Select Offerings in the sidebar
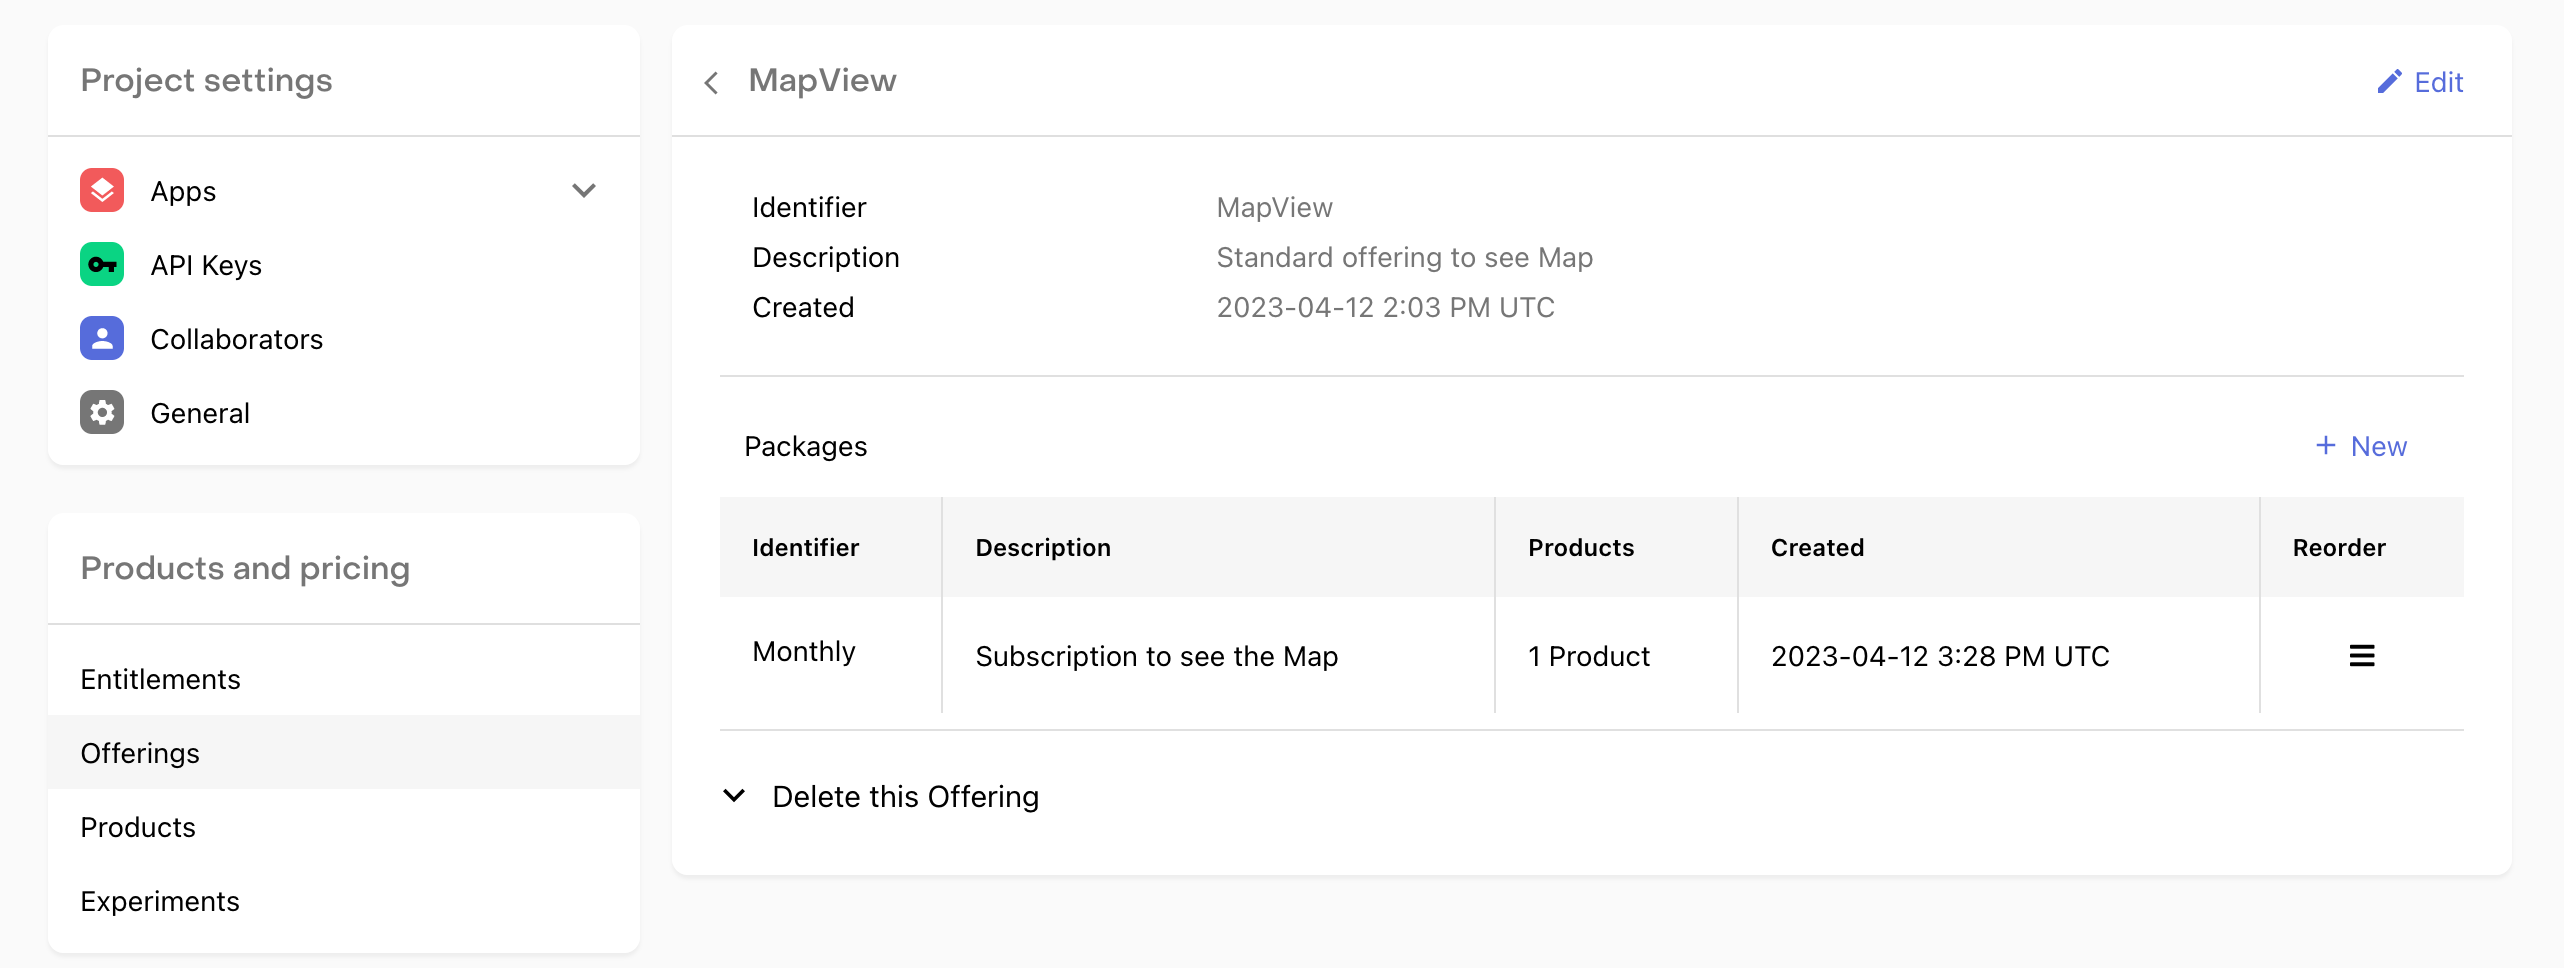The width and height of the screenshot is (2564, 968). click(x=344, y=752)
